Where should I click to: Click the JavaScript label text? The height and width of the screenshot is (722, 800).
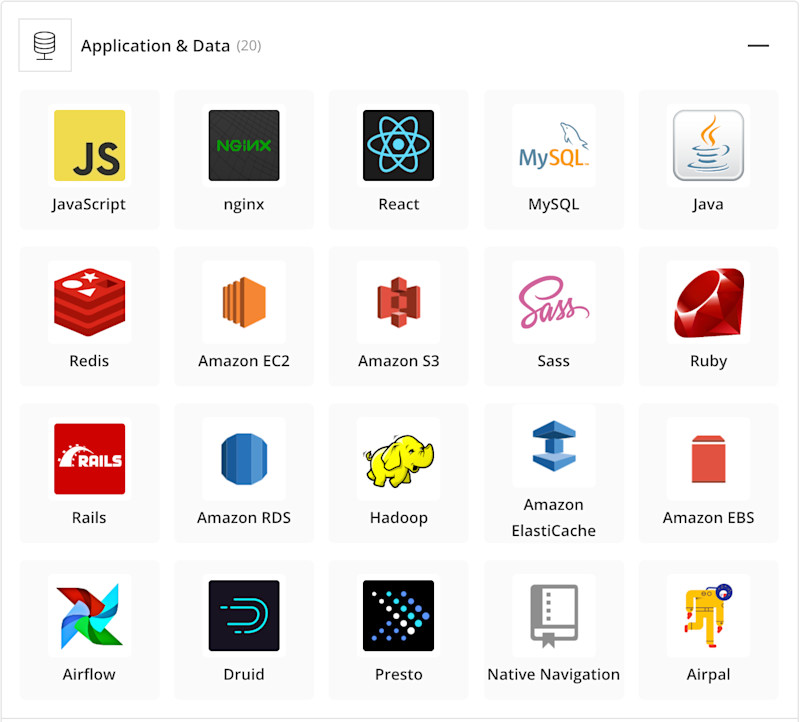click(x=89, y=204)
